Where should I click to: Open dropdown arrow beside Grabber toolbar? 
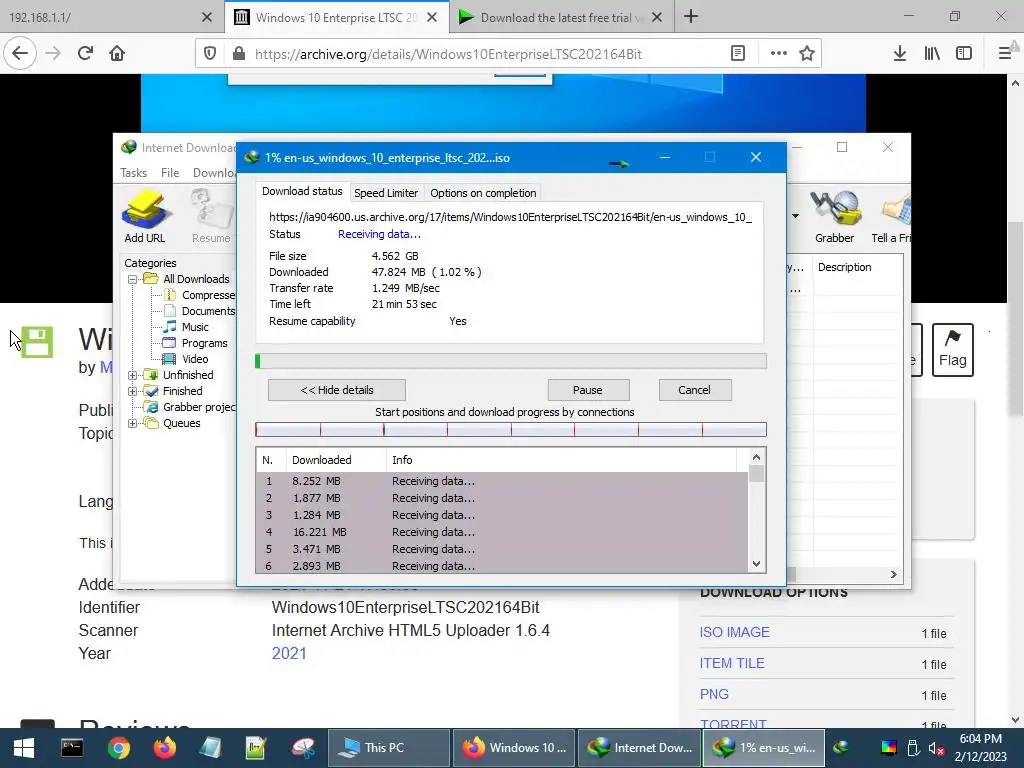795,216
